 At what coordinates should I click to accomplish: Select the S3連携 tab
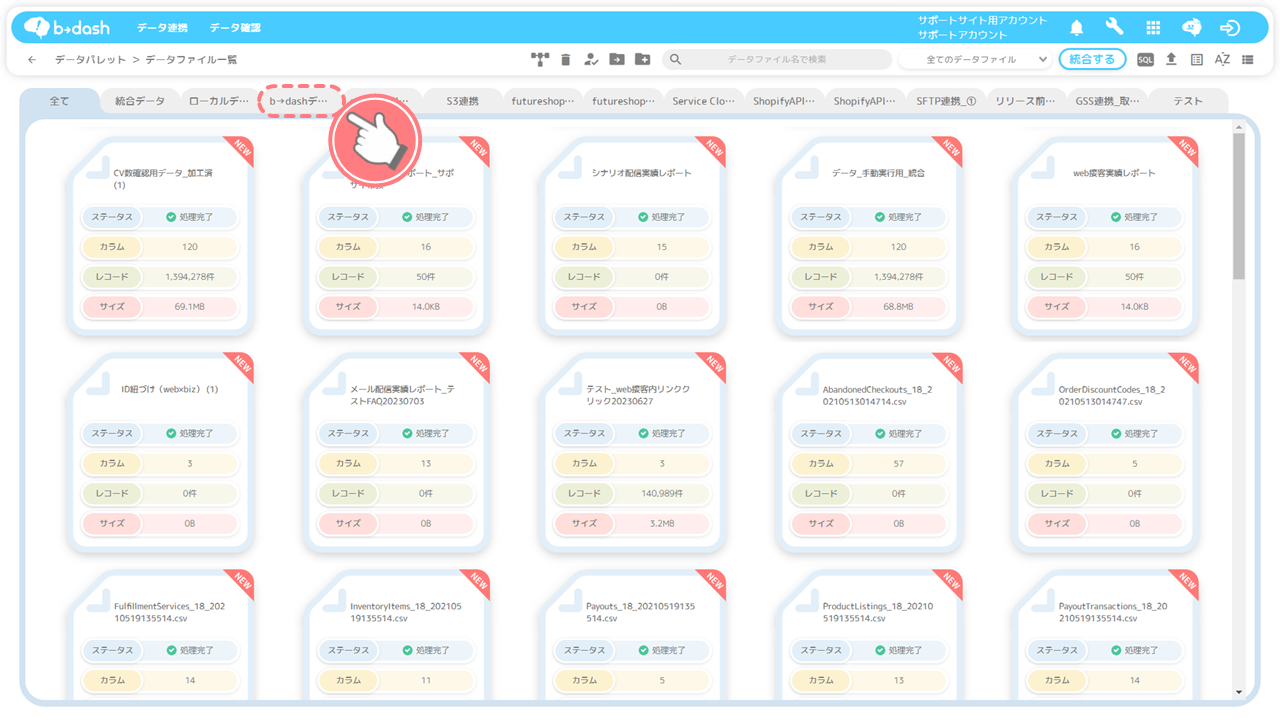tap(461, 101)
